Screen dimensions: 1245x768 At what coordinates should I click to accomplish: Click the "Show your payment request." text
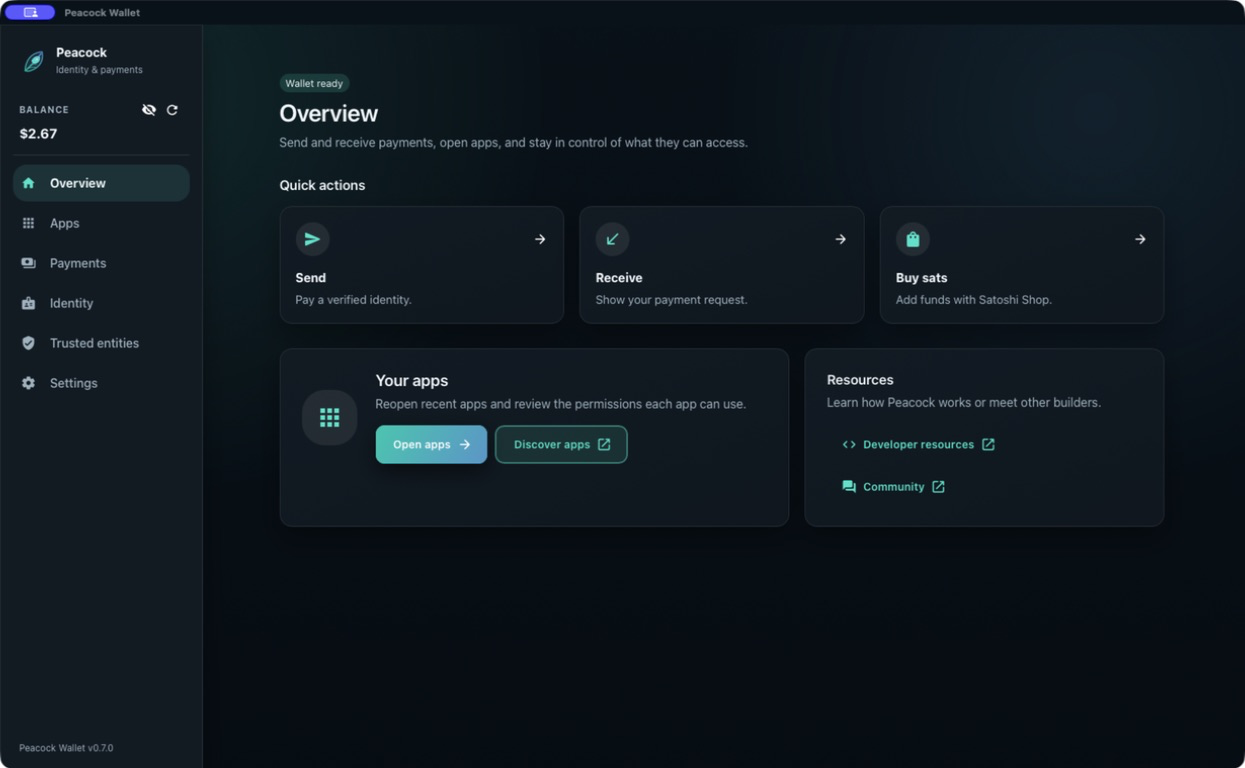pos(671,300)
